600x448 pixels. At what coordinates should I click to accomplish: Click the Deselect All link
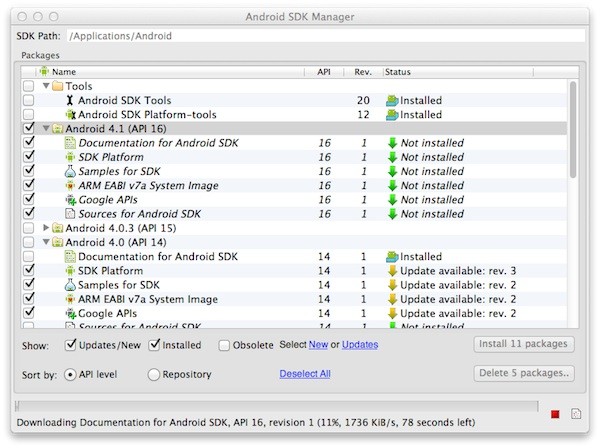pos(305,374)
